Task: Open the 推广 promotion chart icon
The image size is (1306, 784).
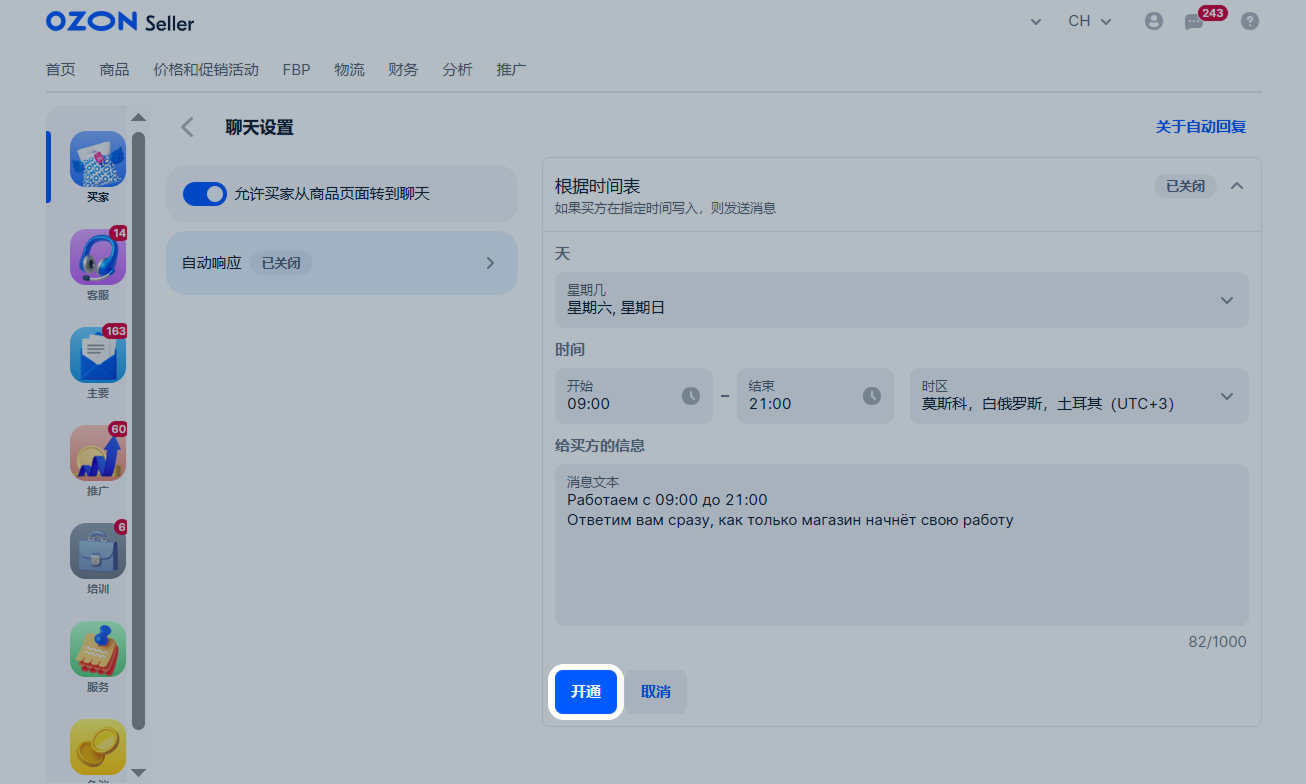Action: pos(98,453)
